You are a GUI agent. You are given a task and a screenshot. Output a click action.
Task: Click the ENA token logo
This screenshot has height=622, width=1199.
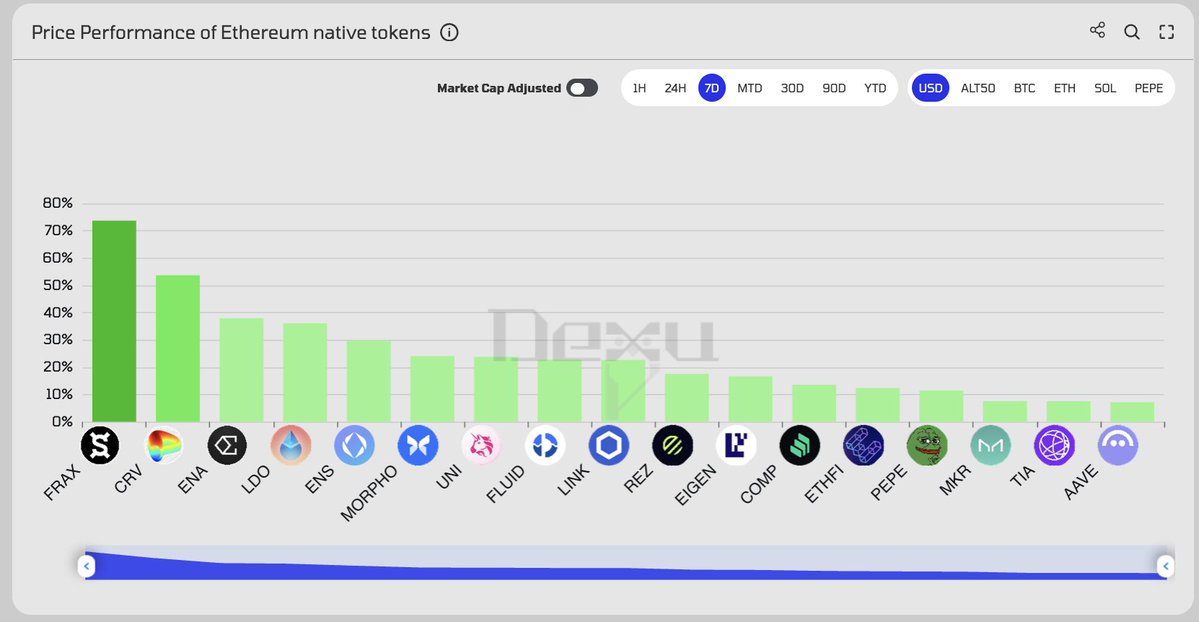(x=227, y=445)
